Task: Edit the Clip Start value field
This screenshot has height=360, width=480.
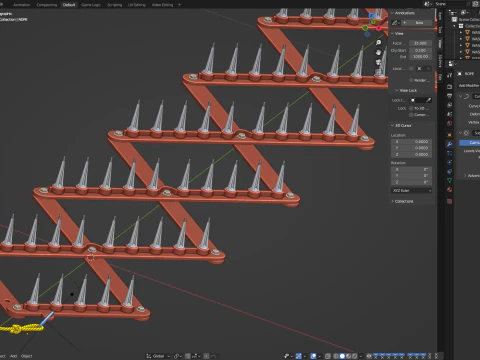Action: tap(421, 50)
